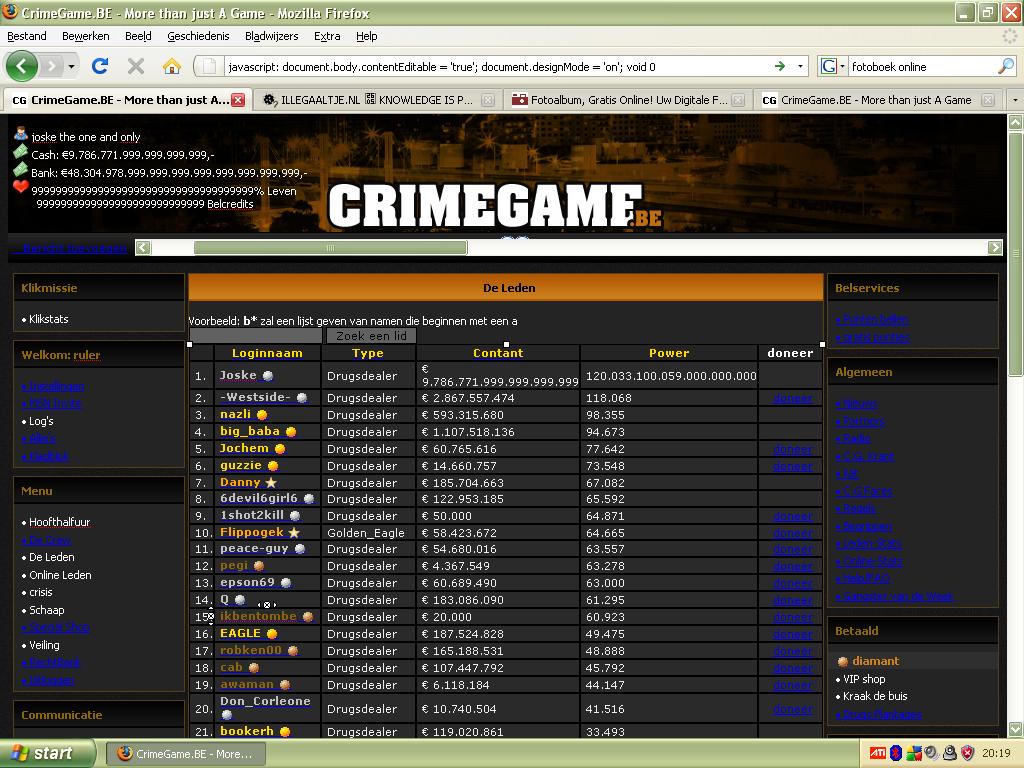Viewport: 1024px width, 768px height.
Task: Click the ATI tray icon
Action: click(878, 754)
